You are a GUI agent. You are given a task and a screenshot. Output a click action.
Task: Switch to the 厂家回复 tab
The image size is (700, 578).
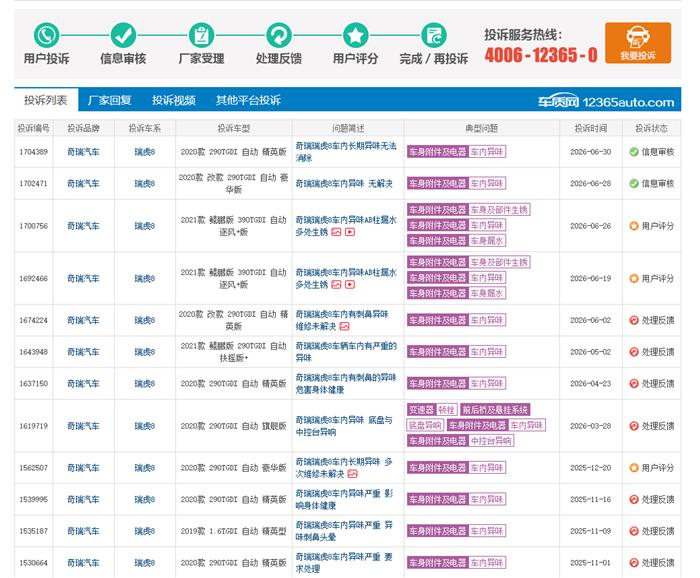tap(110, 100)
